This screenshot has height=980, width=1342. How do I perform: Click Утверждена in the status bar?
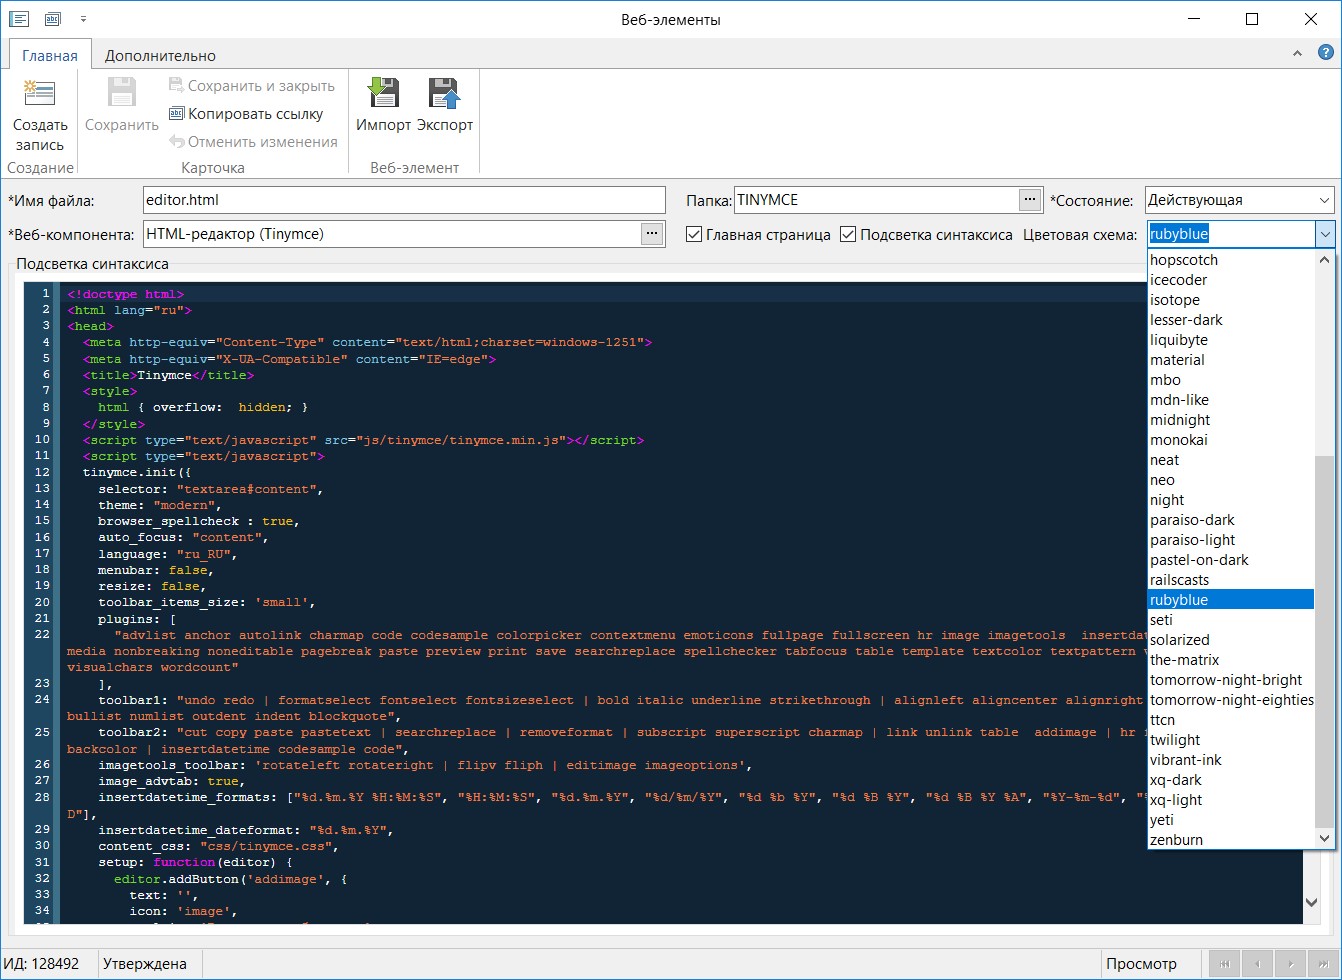click(x=145, y=964)
